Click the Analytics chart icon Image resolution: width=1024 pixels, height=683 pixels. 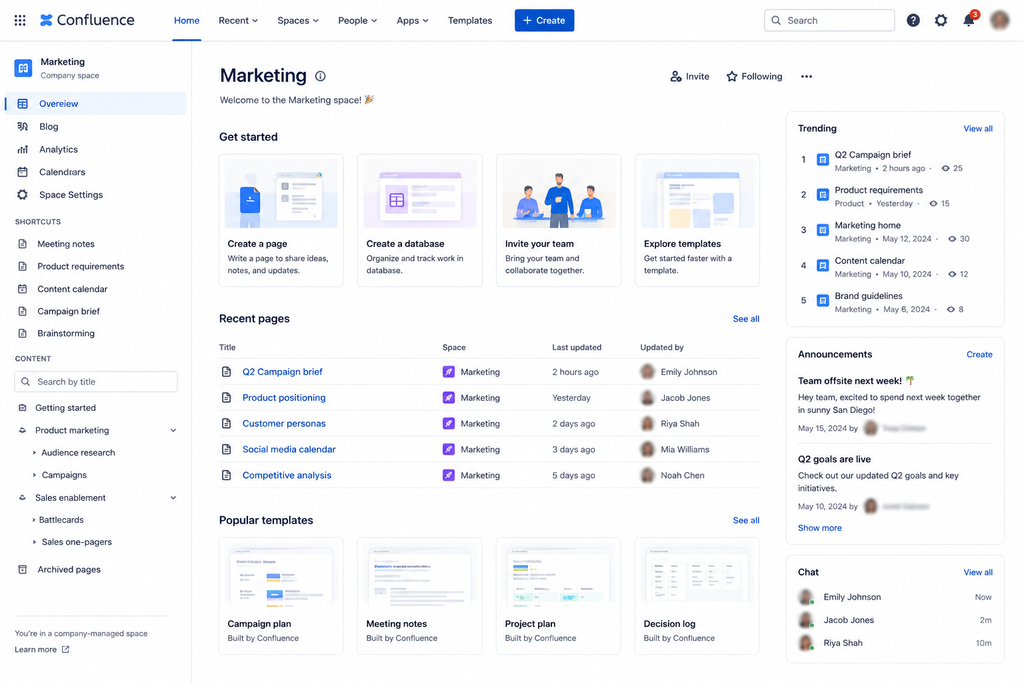coord(23,150)
